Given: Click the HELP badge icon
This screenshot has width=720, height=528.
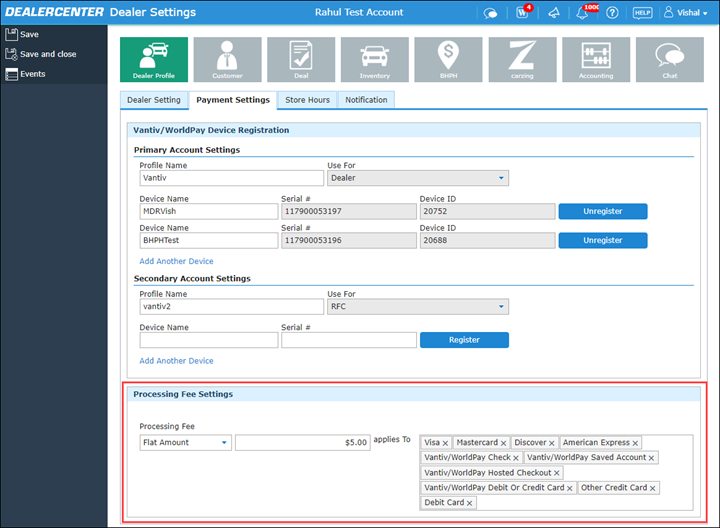Looking at the screenshot, I should tap(642, 13).
